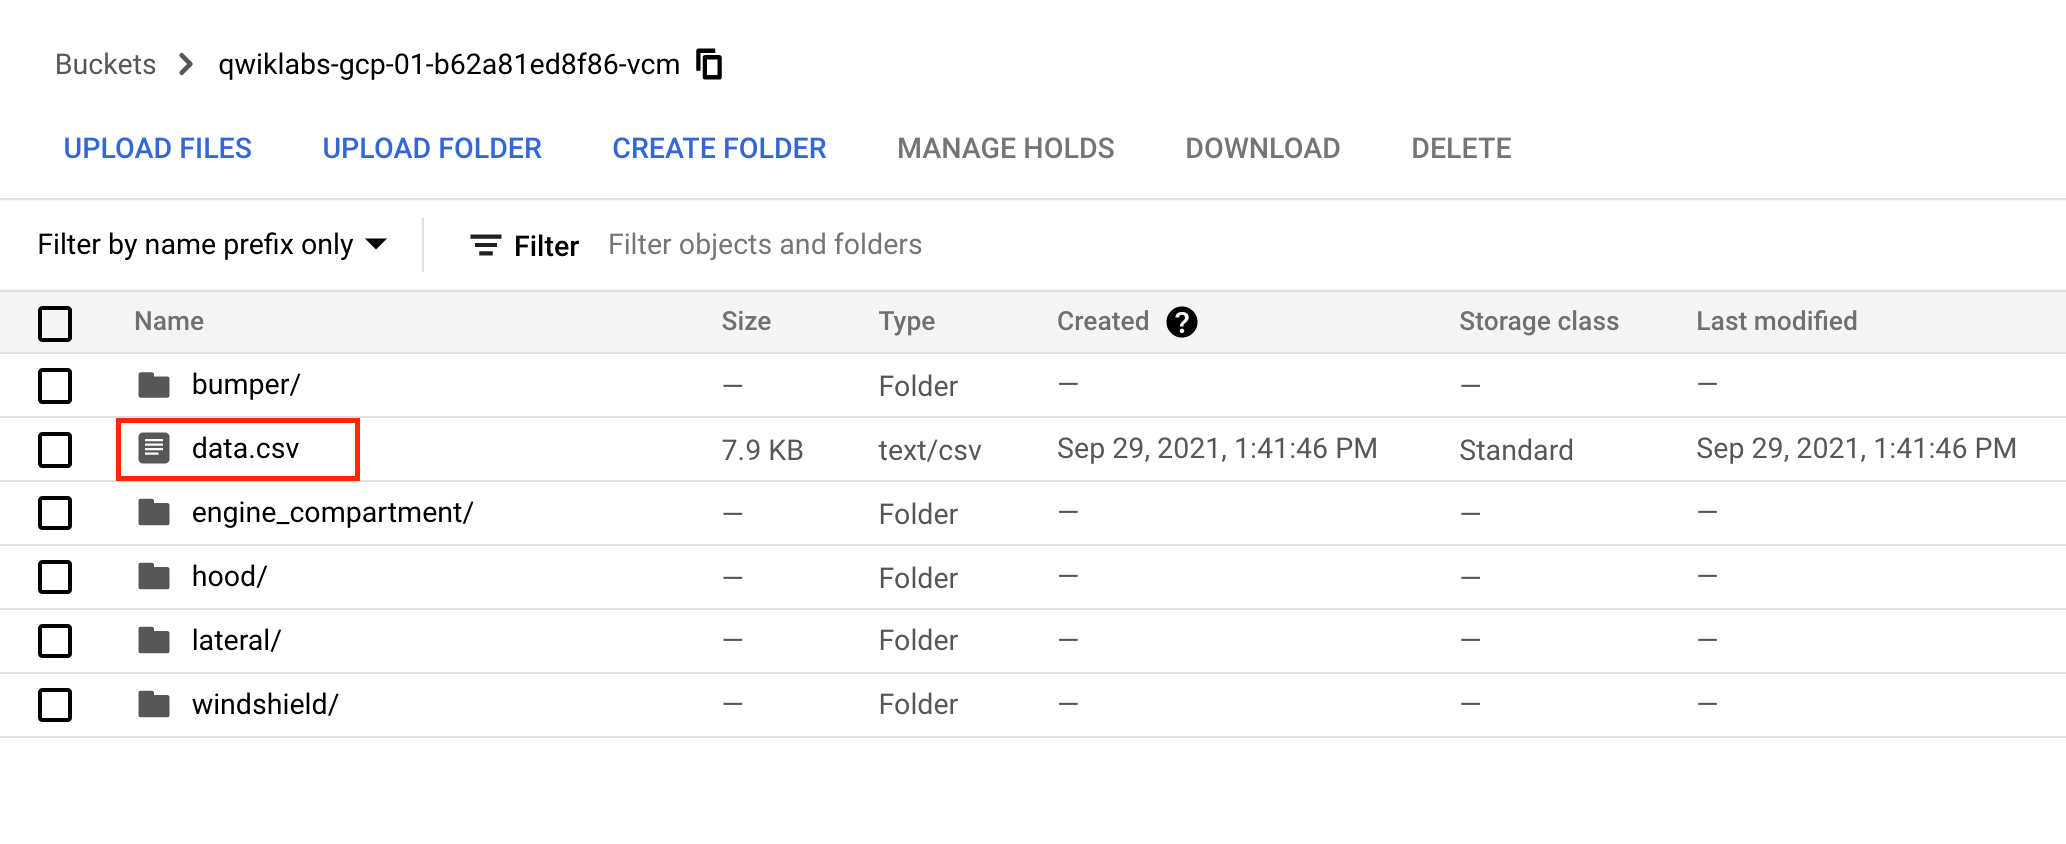Click the Created column help icon
The width and height of the screenshot is (2066, 844).
tap(1181, 322)
